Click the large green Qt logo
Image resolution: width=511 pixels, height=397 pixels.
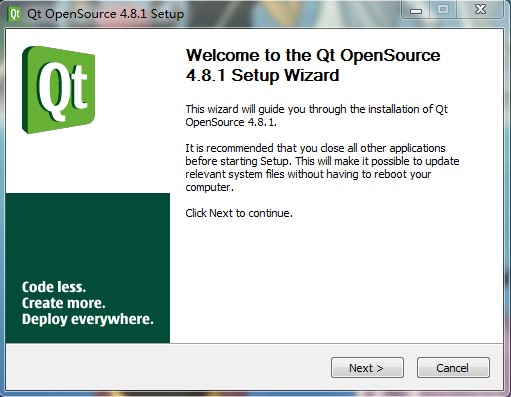(x=58, y=90)
